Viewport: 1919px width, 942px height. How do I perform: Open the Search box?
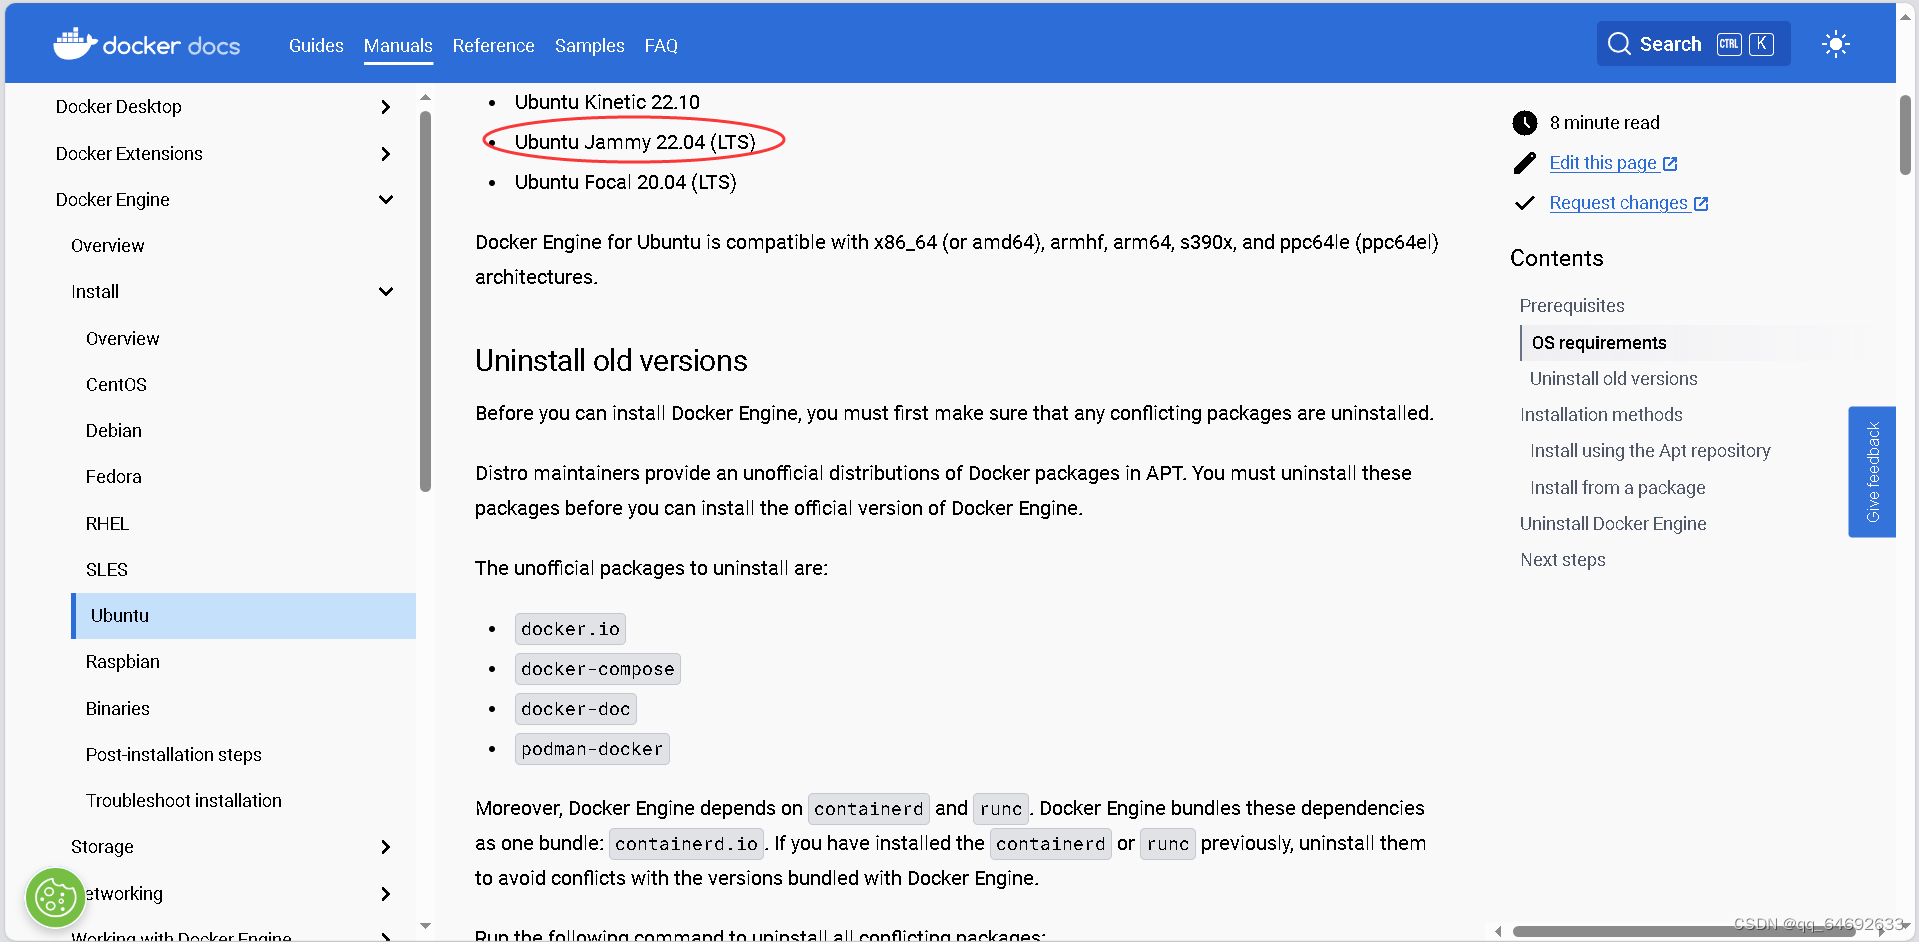(x=1693, y=44)
